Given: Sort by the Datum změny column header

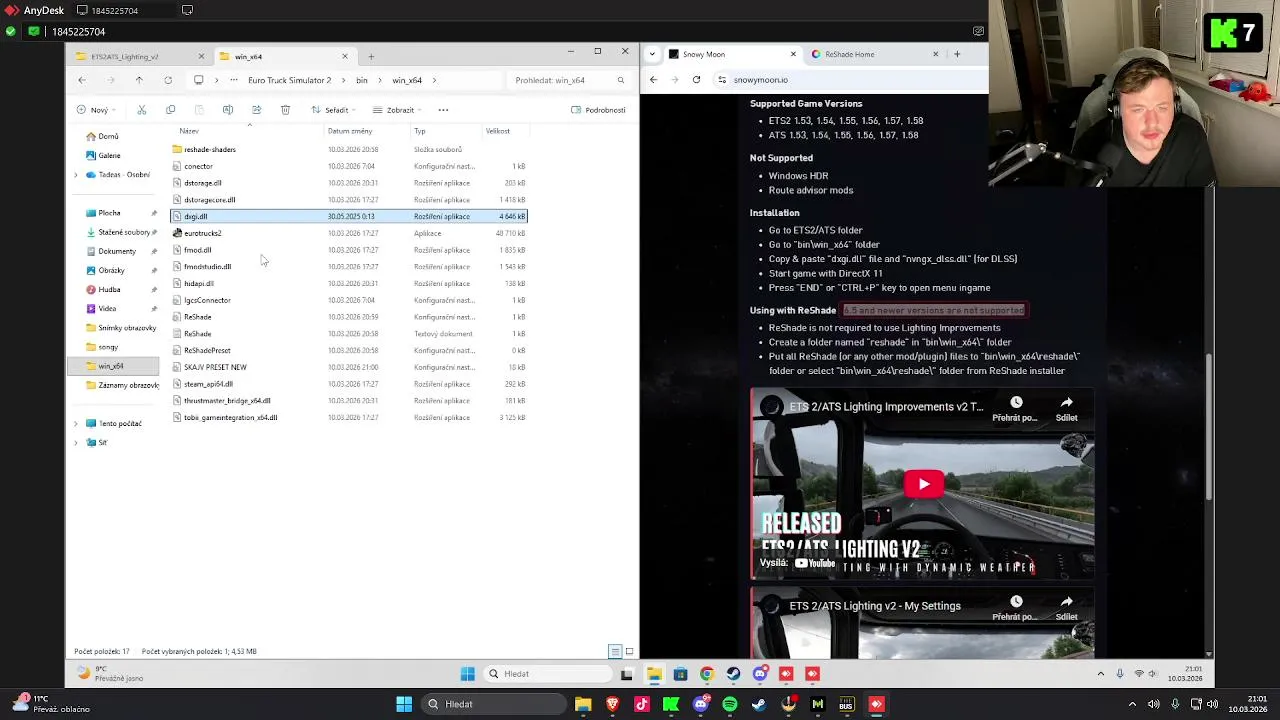Looking at the screenshot, I should [349, 131].
